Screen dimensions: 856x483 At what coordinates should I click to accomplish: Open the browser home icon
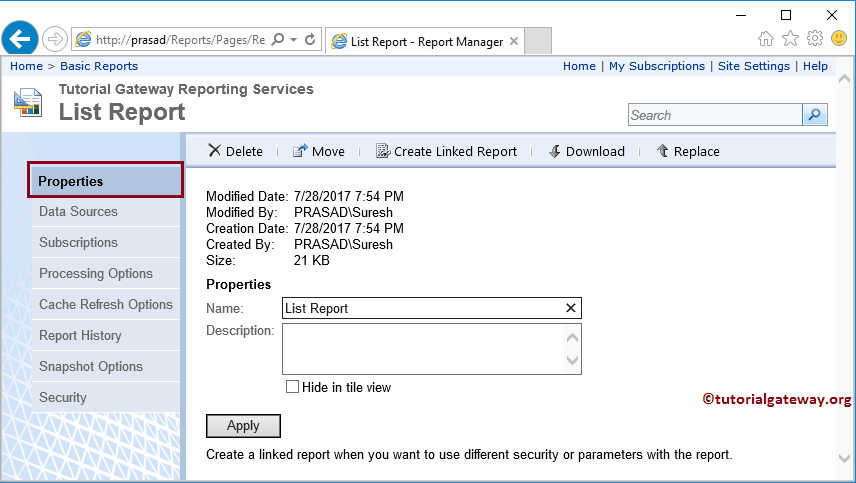766,39
